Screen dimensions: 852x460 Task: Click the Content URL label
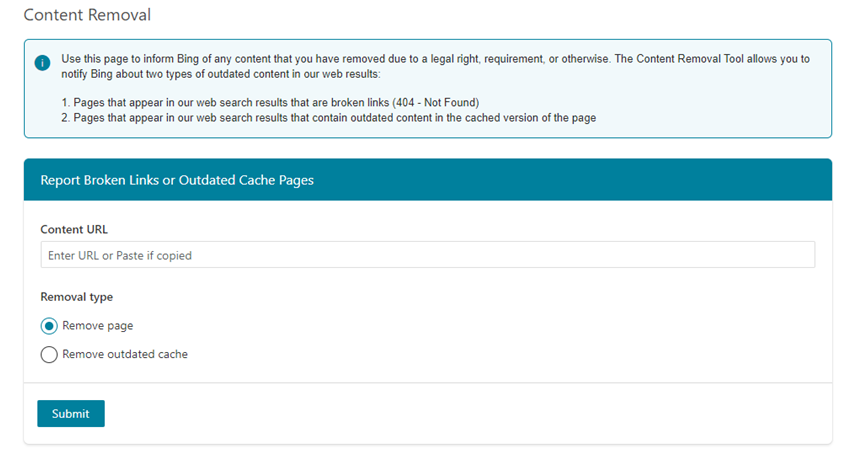(74, 229)
